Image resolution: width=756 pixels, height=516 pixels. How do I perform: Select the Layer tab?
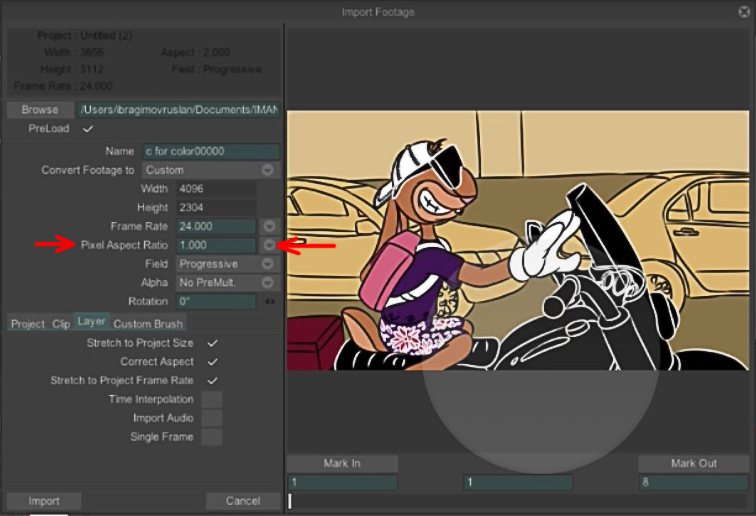(x=92, y=322)
